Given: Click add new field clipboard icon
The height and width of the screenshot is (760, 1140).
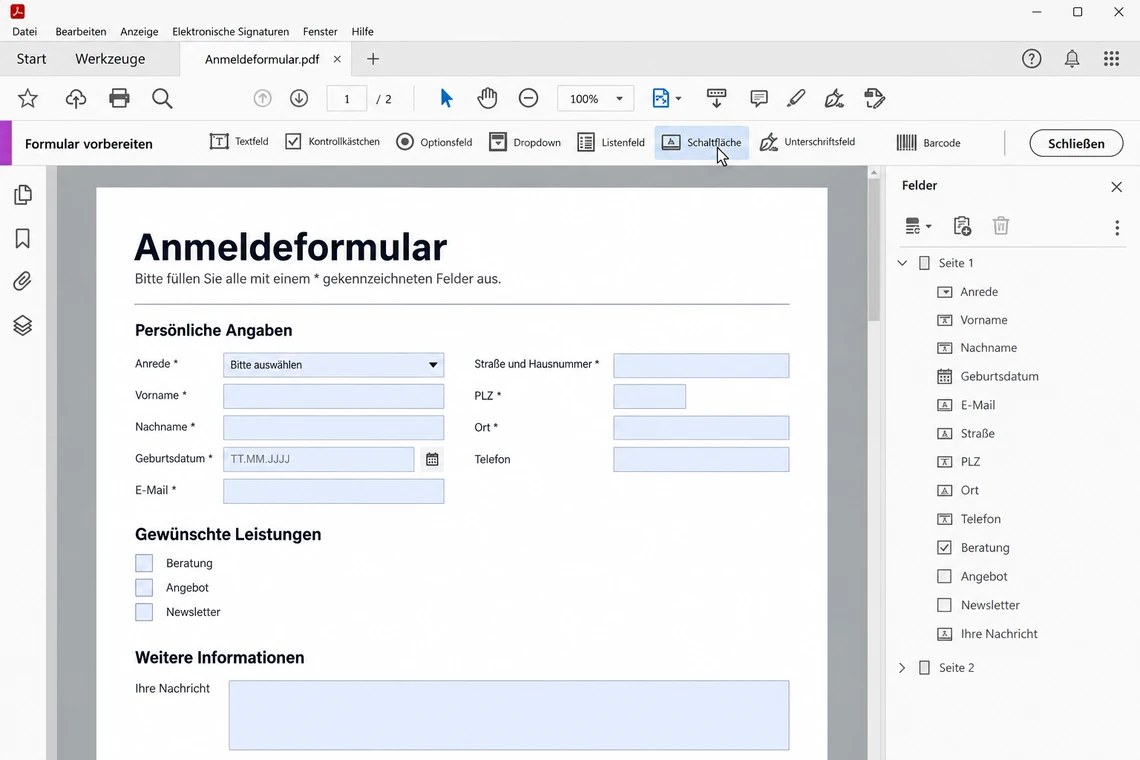Looking at the screenshot, I should tap(962, 226).
